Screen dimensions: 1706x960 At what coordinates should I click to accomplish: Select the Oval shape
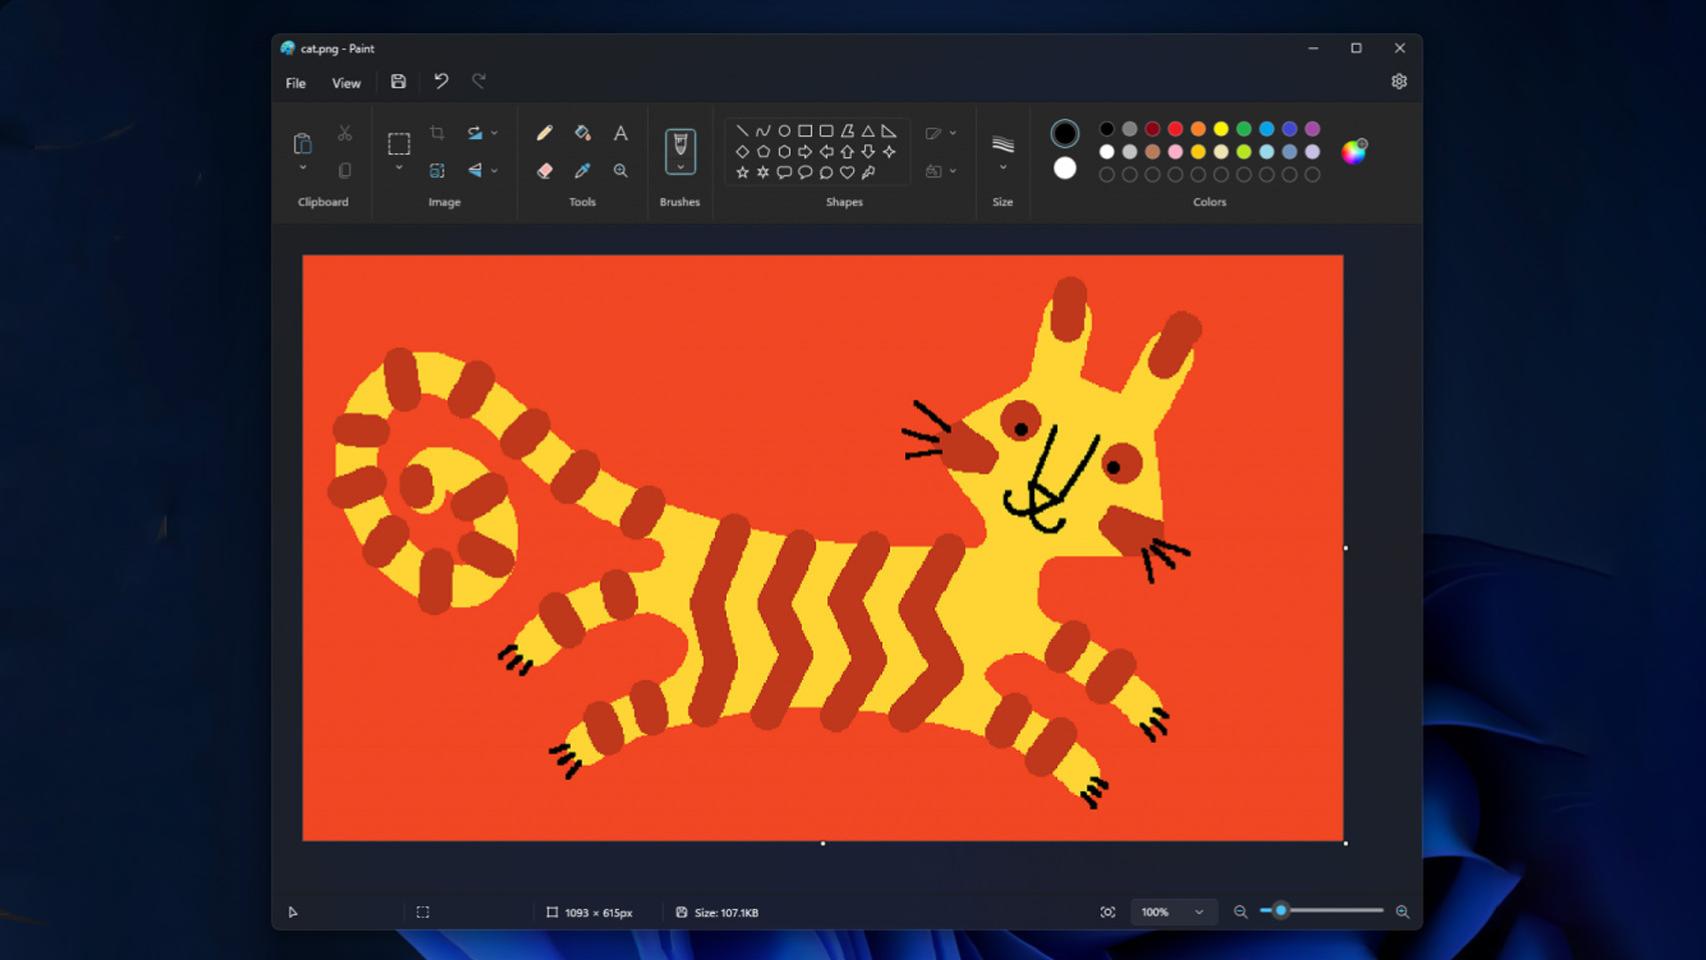[x=784, y=131]
